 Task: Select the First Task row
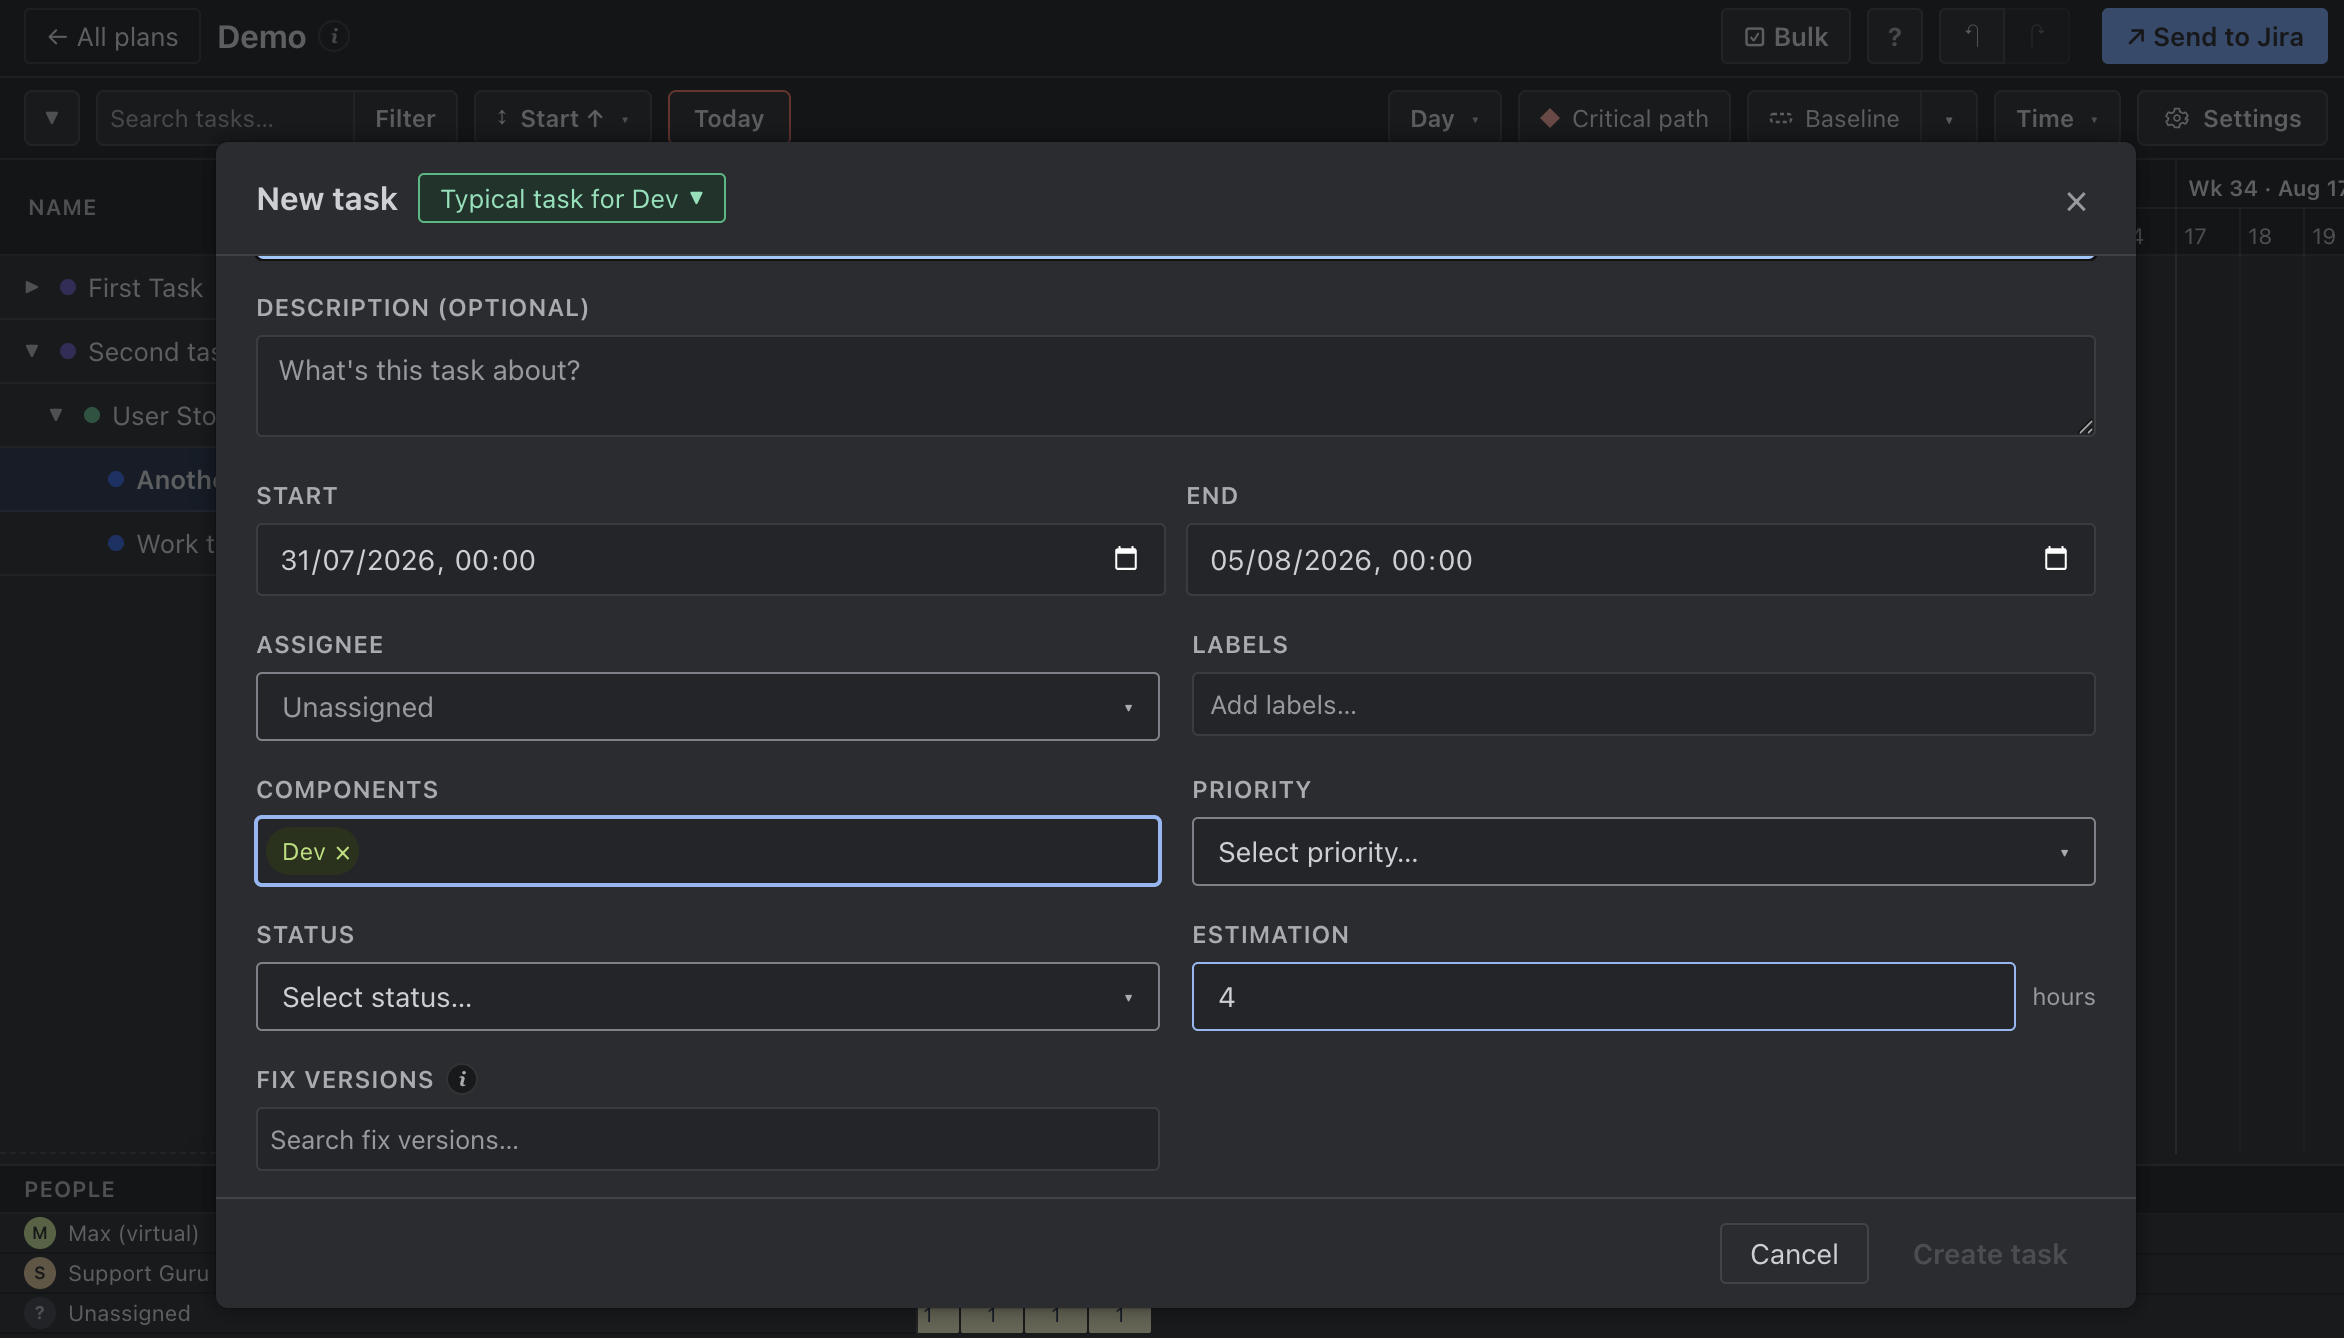(108, 287)
